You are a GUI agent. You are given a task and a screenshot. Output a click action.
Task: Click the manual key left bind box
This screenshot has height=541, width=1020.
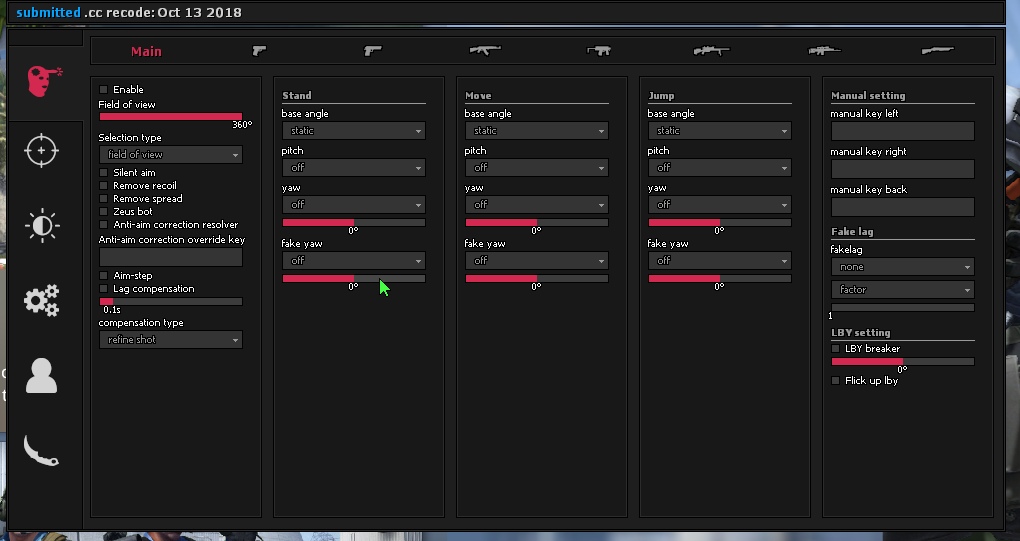pyautogui.click(x=902, y=131)
